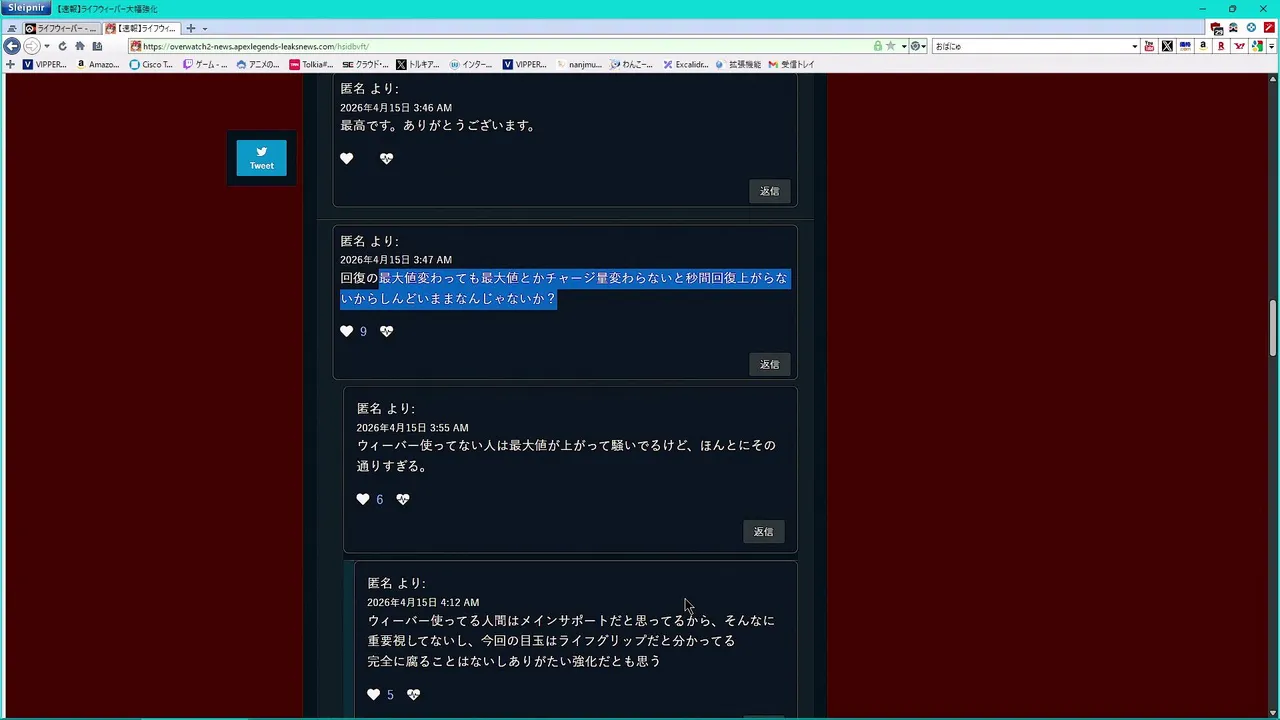Screen dimensions: 1280x720
Task: Open the トルキア... X bookmark
Action: 418,64
